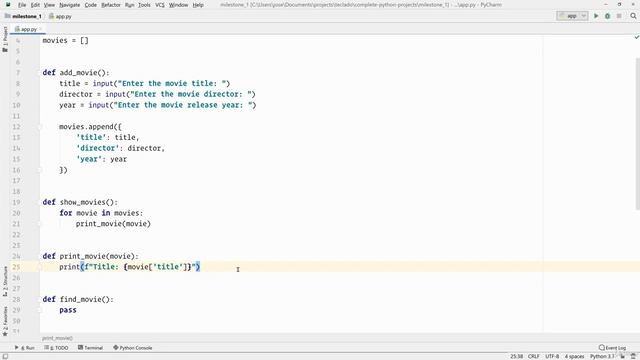
Task: Click the inspections profile icon in the status bar
Action: 633,356
